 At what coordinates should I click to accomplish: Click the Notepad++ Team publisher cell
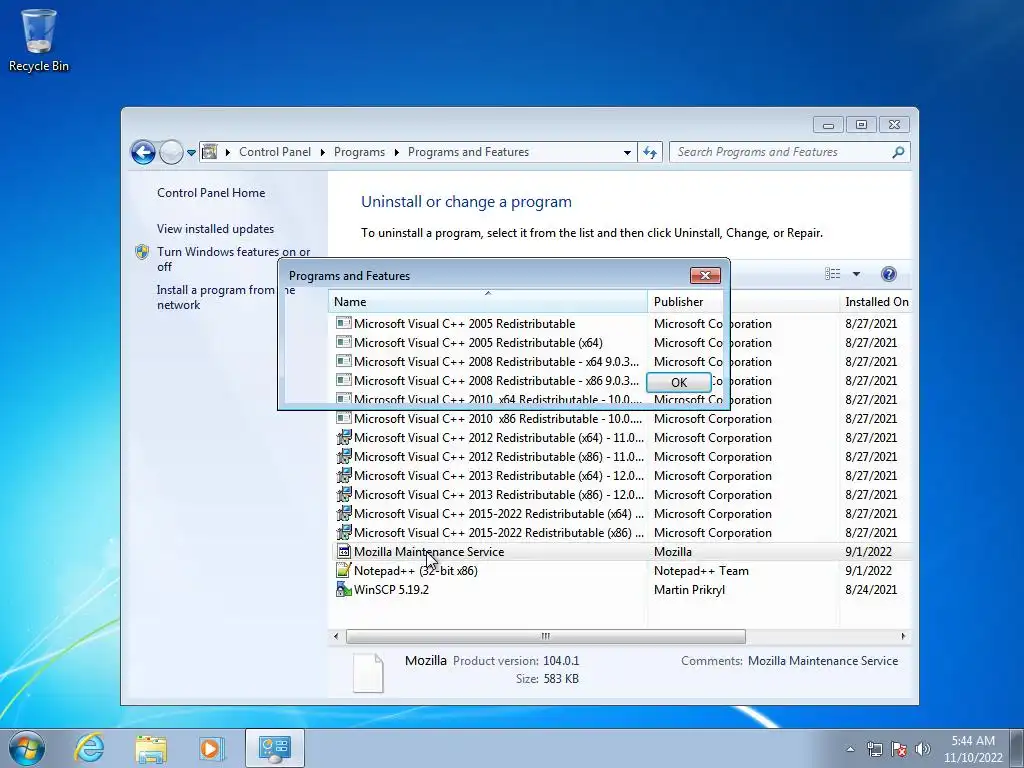click(701, 570)
